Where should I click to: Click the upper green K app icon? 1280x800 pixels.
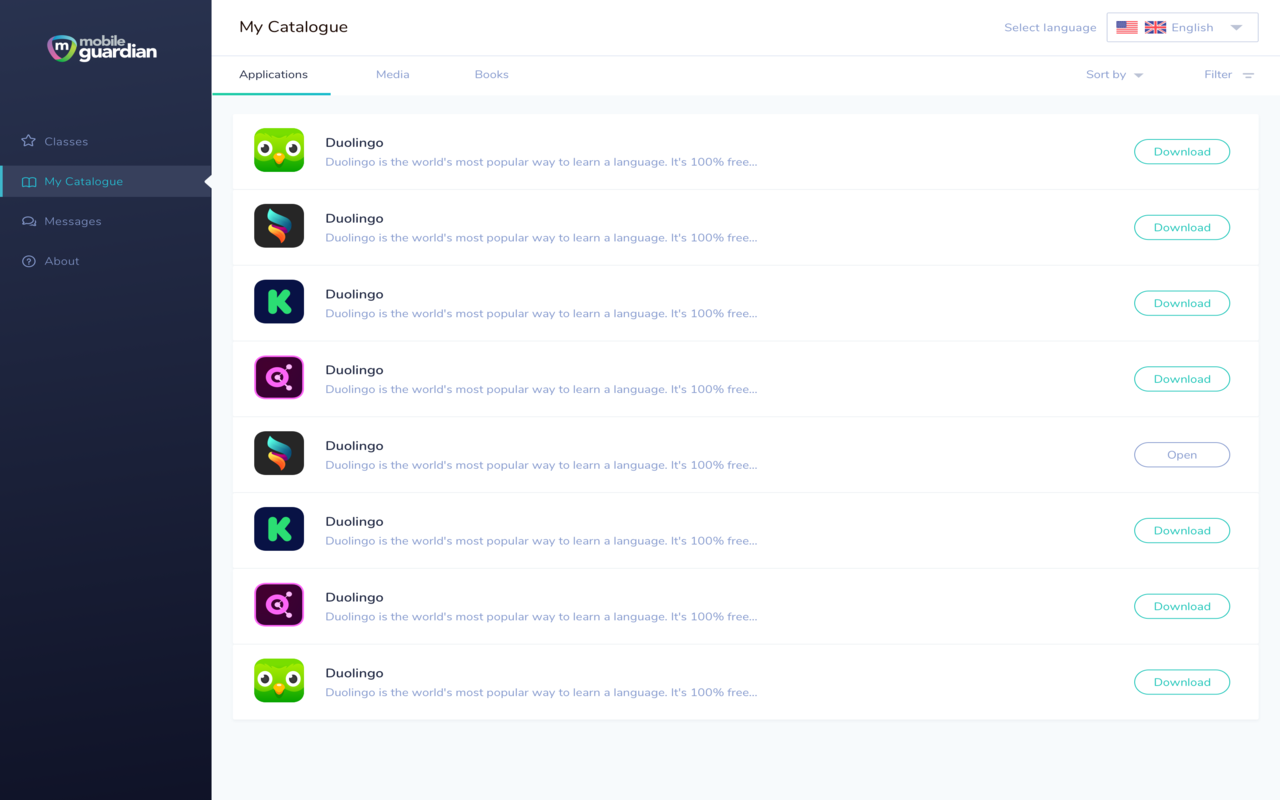click(279, 302)
